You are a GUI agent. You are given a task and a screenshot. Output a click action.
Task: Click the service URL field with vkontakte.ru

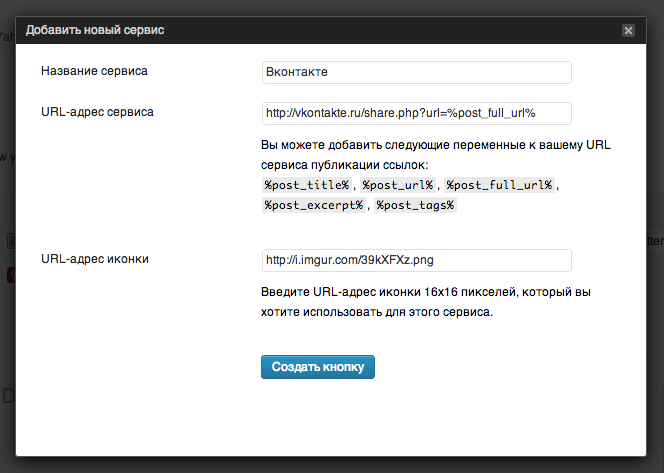tap(416, 112)
